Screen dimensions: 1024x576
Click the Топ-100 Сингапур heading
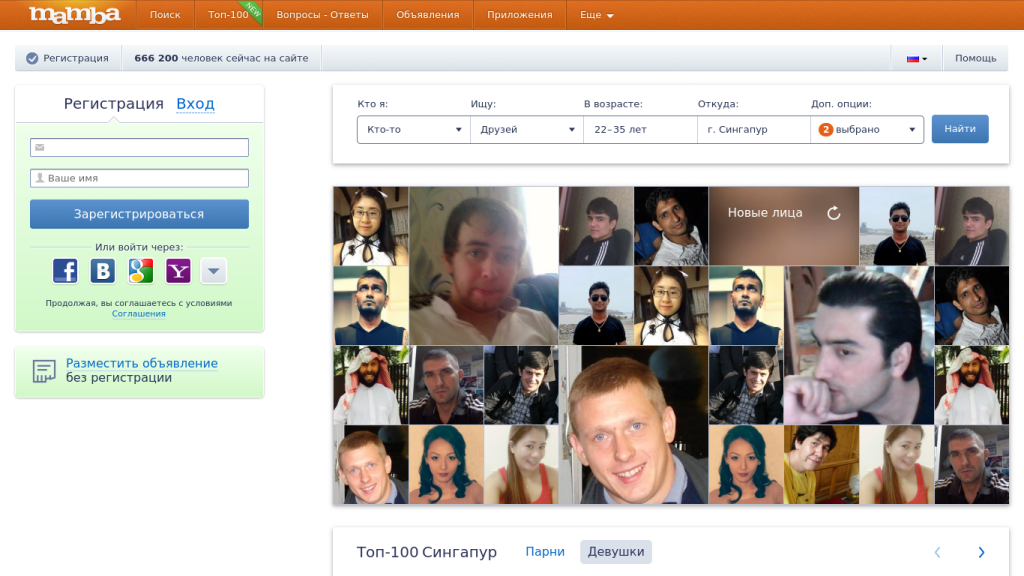coord(426,552)
